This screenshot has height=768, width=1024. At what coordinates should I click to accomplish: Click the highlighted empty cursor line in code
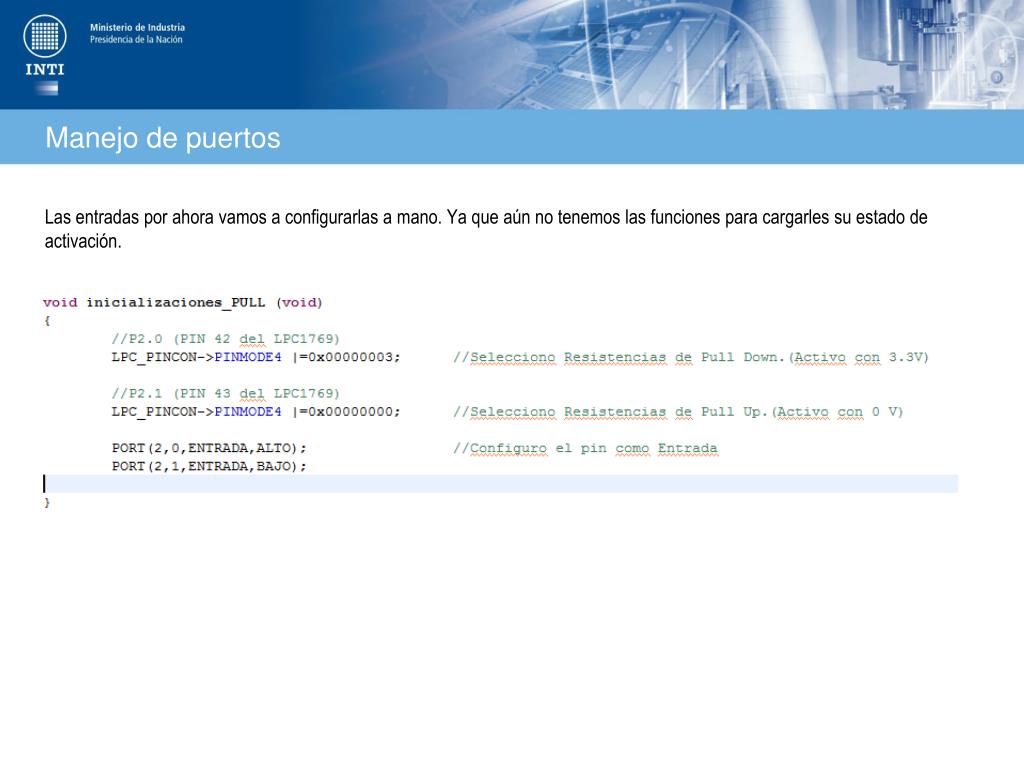click(500, 484)
